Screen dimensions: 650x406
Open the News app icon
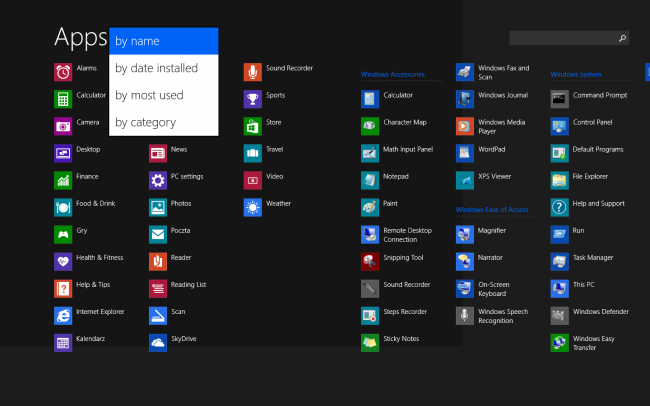tap(158, 153)
